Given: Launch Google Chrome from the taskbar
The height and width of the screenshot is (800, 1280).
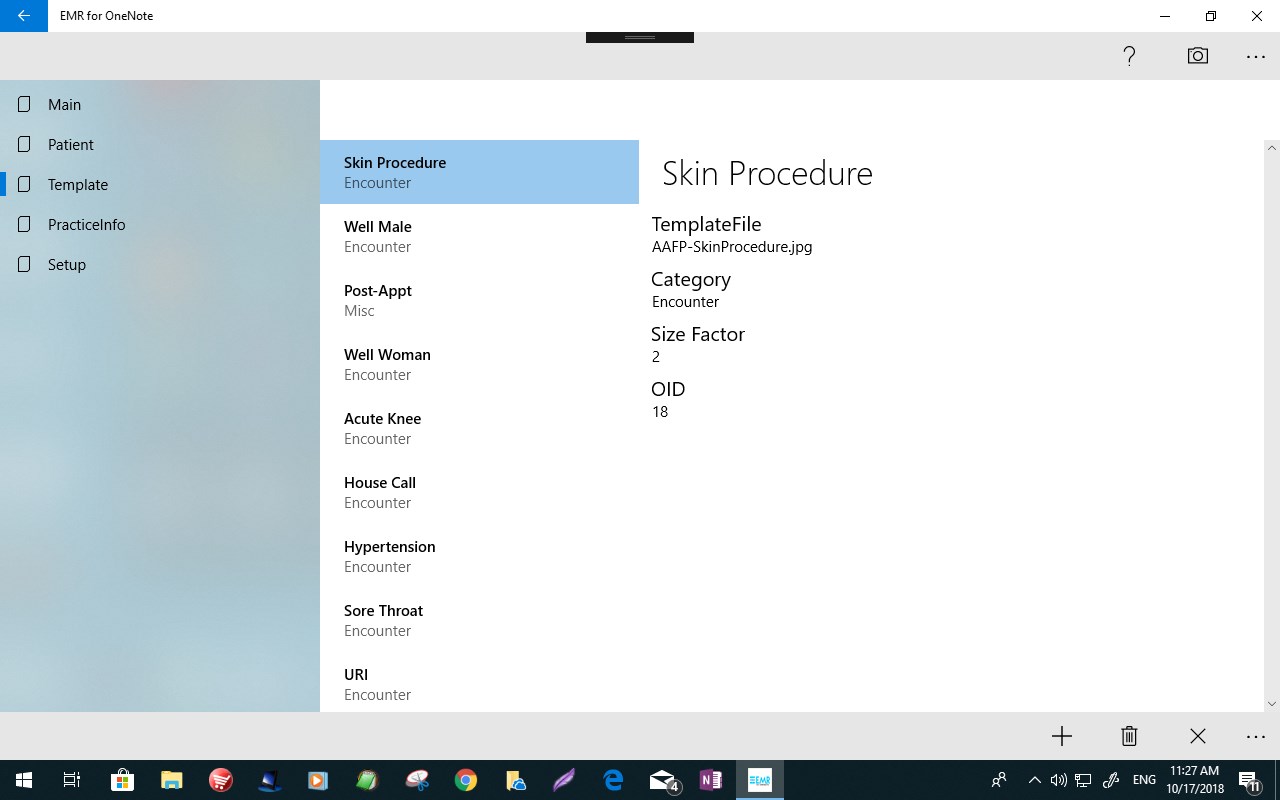Looking at the screenshot, I should click(x=465, y=780).
